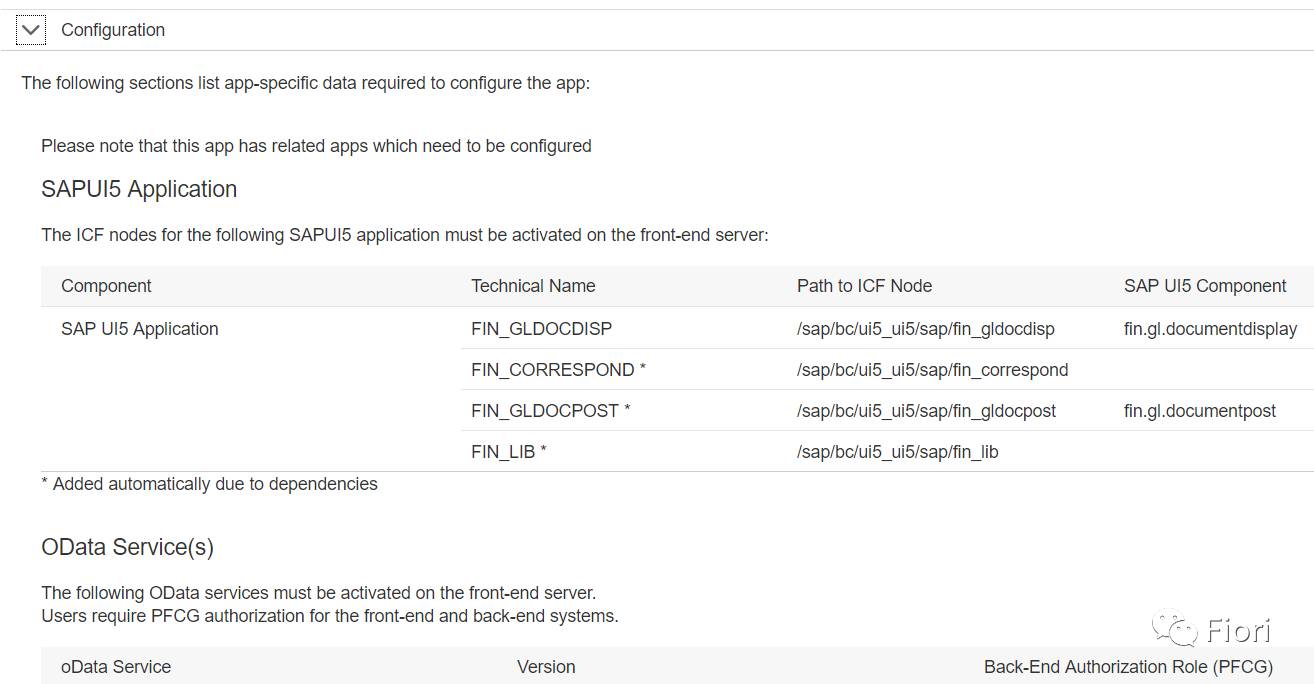This screenshot has height=684, width=1314.
Task: Click the Back-End Authorization Role (PFCG) header
Action: coord(1128,667)
